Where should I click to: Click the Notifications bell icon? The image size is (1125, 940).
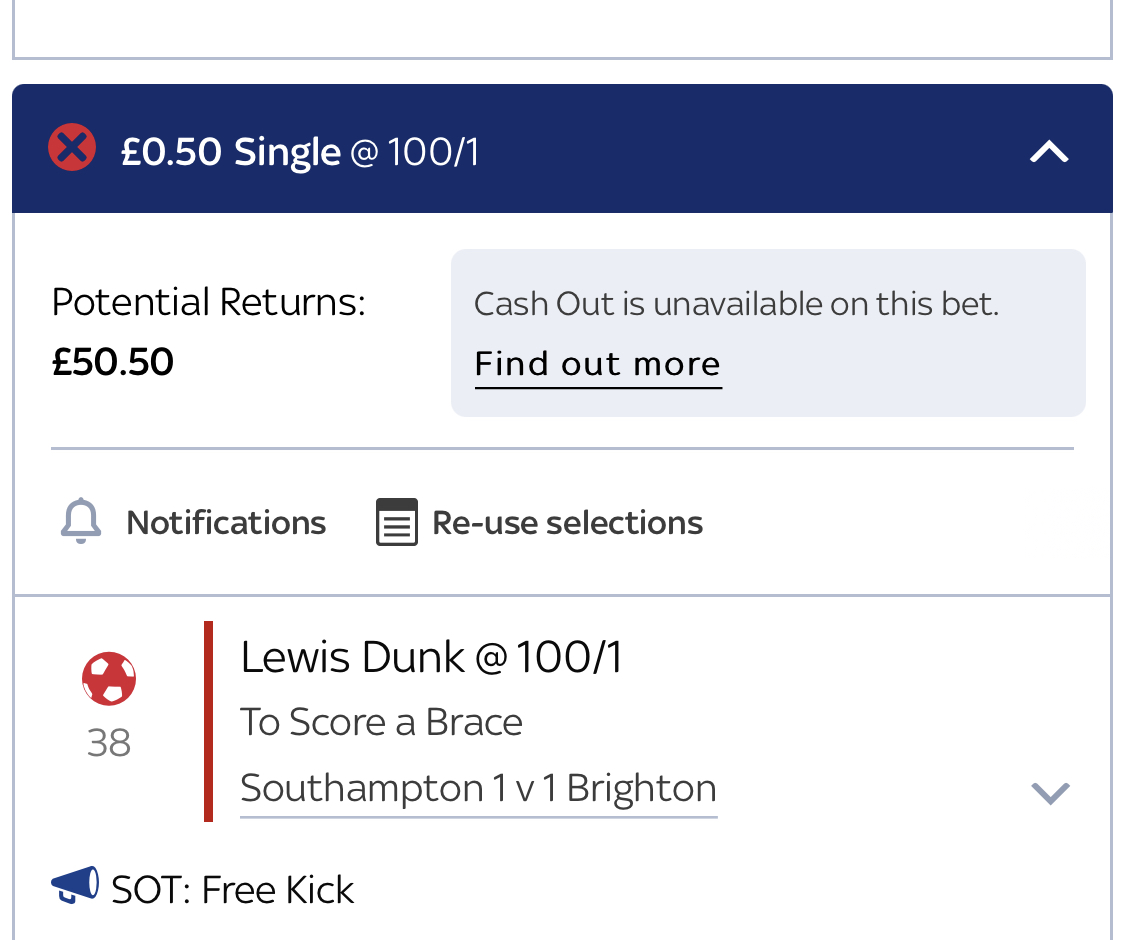[80, 521]
